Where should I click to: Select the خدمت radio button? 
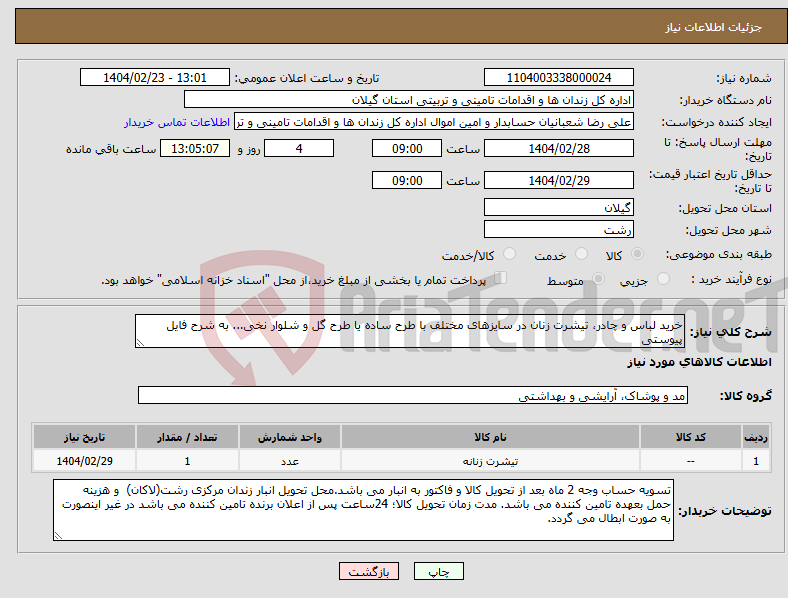[x=581, y=254]
